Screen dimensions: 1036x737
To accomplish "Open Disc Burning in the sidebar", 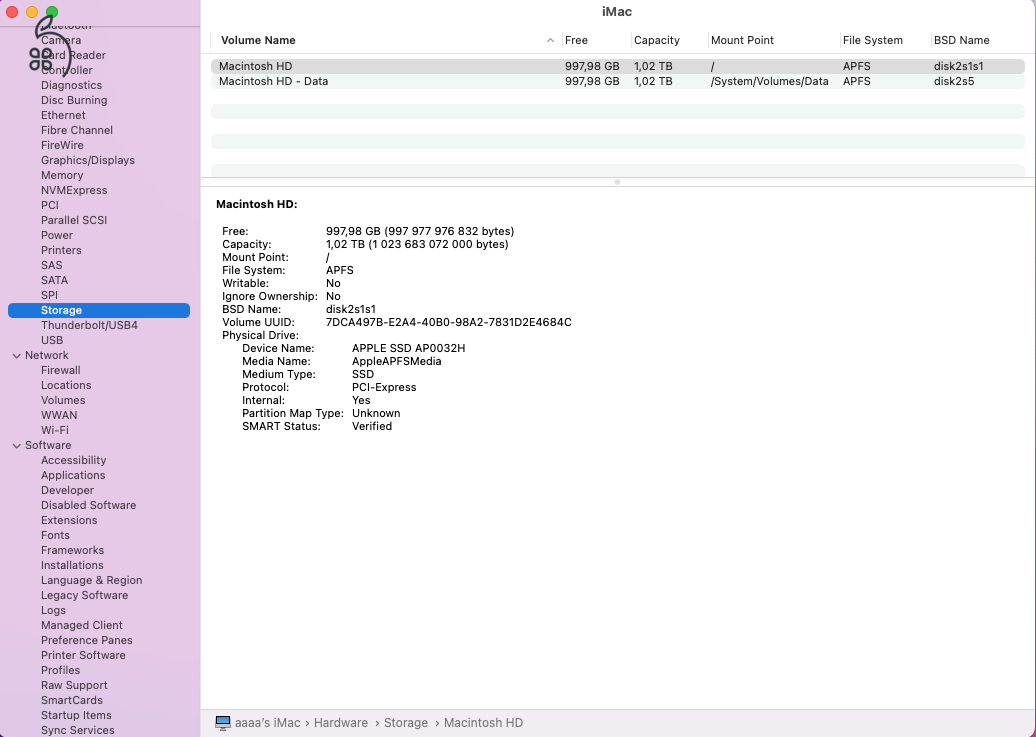I will (x=74, y=100).
